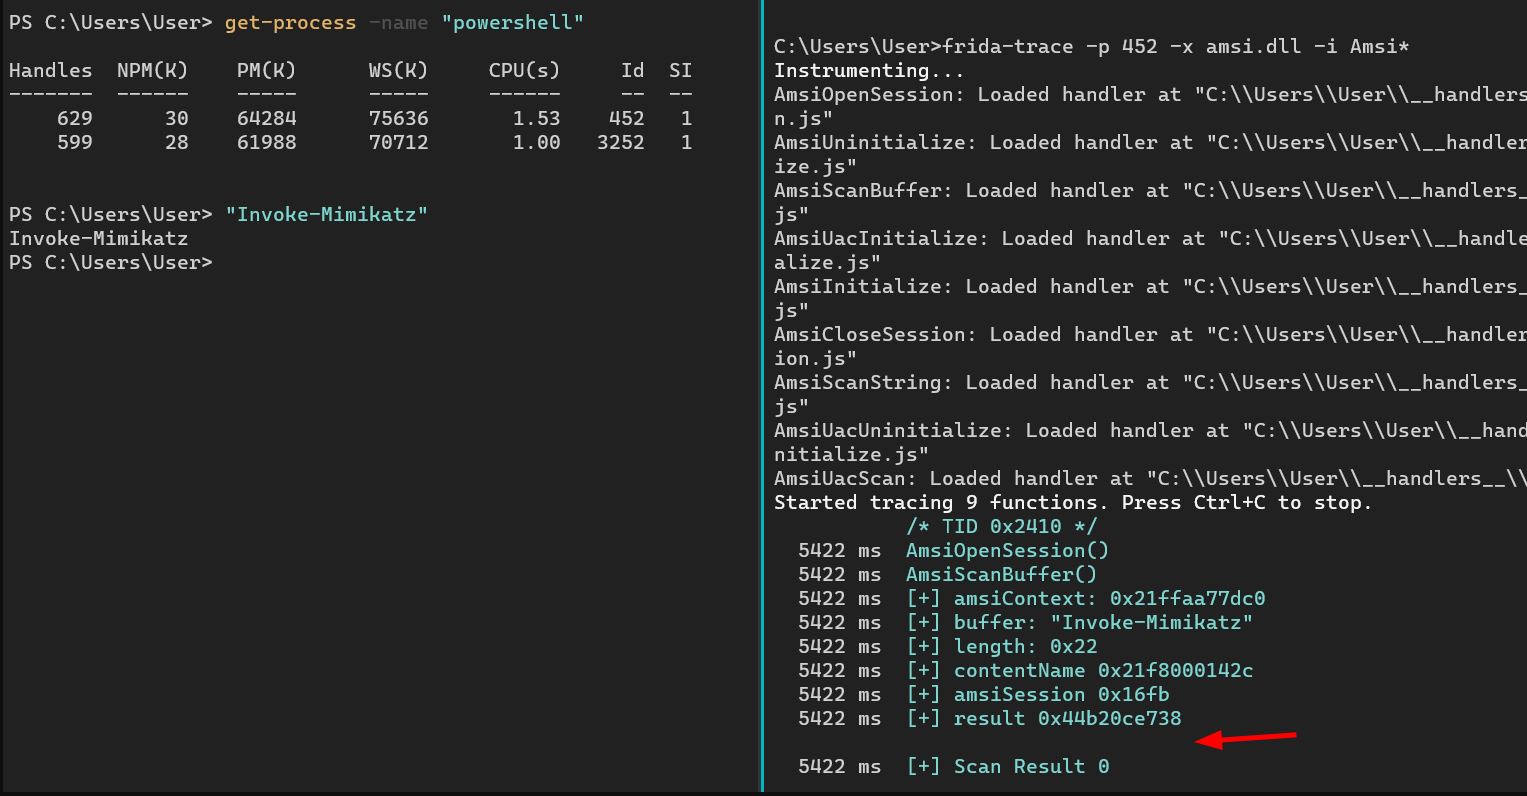Click the AmsiOpenSession() trace entry

(1007, 551)
